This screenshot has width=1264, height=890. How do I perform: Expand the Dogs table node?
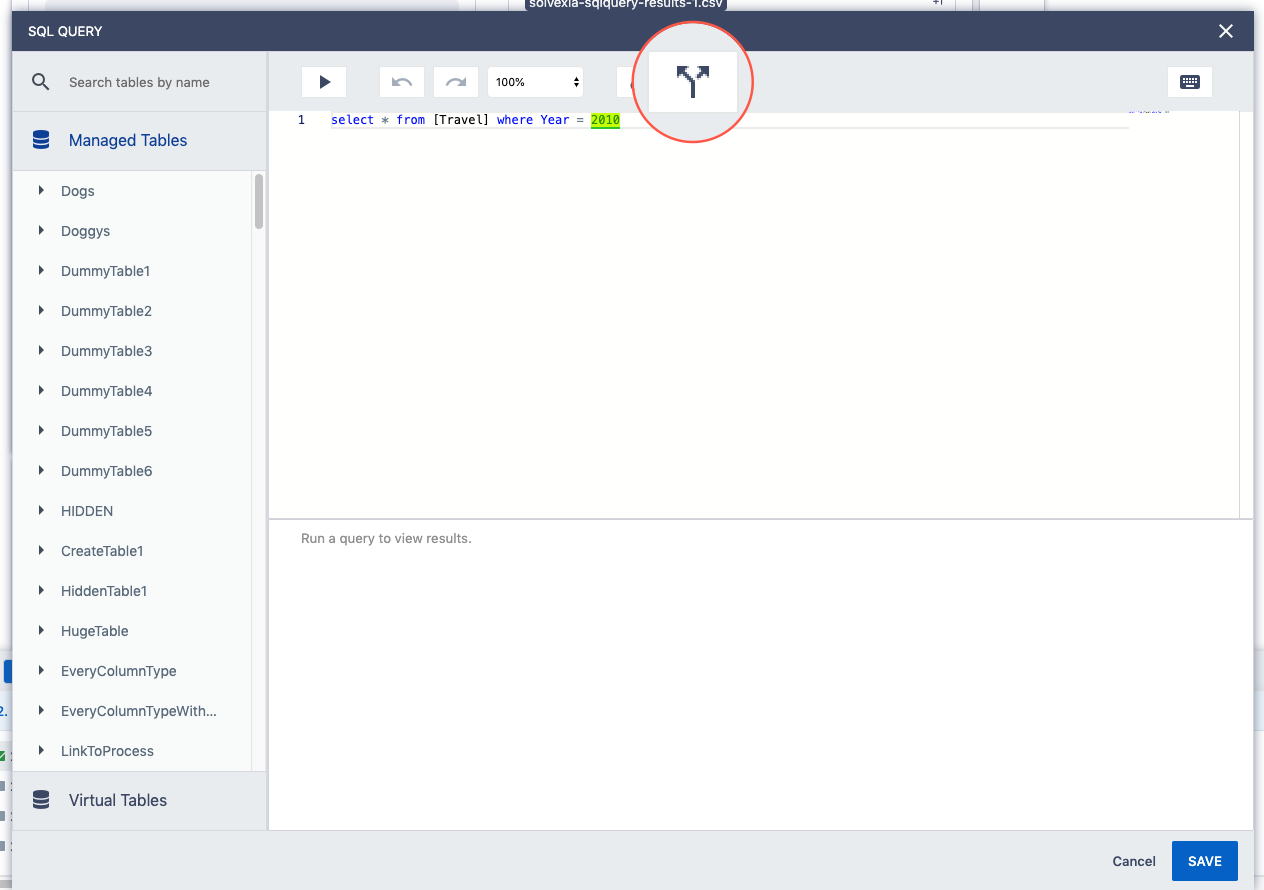[41, 190]
